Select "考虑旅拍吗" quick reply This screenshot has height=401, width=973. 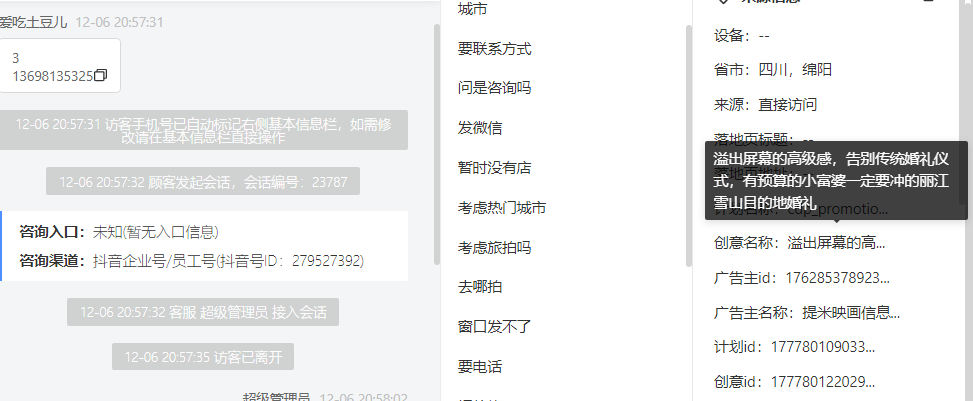click(x=495, y=247)
